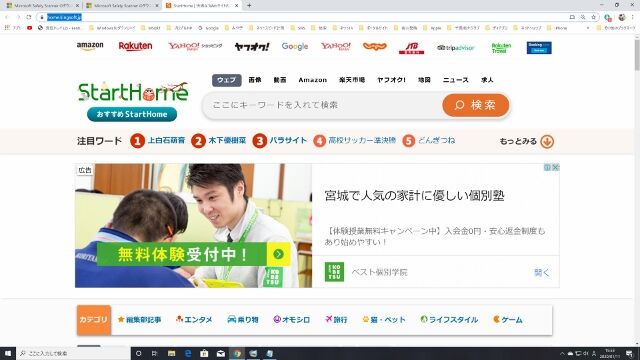
Task: Open the エンタメ category
Action: (x=194, y=320)
